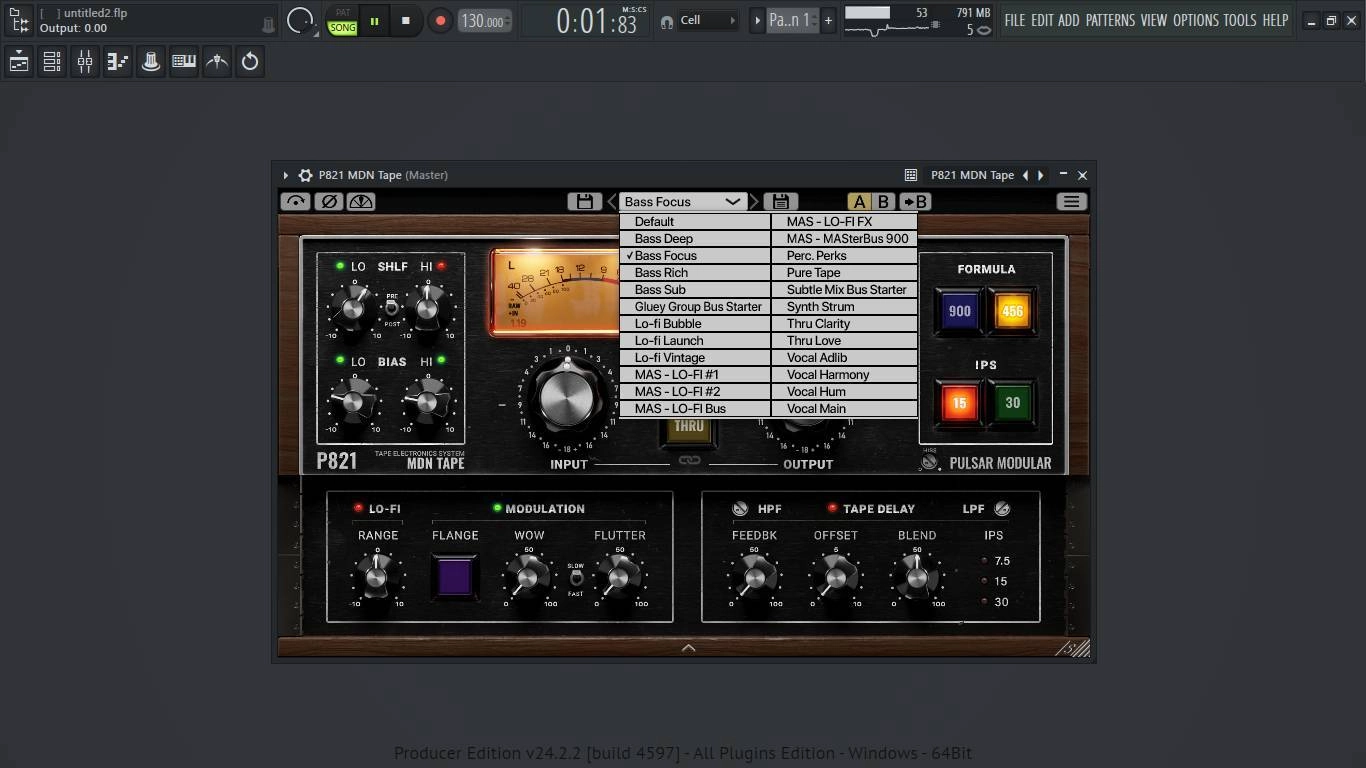Open the Bass Focus preset dropdown
This screenshot has width=1366, height=768.
(x=683, y=201)
